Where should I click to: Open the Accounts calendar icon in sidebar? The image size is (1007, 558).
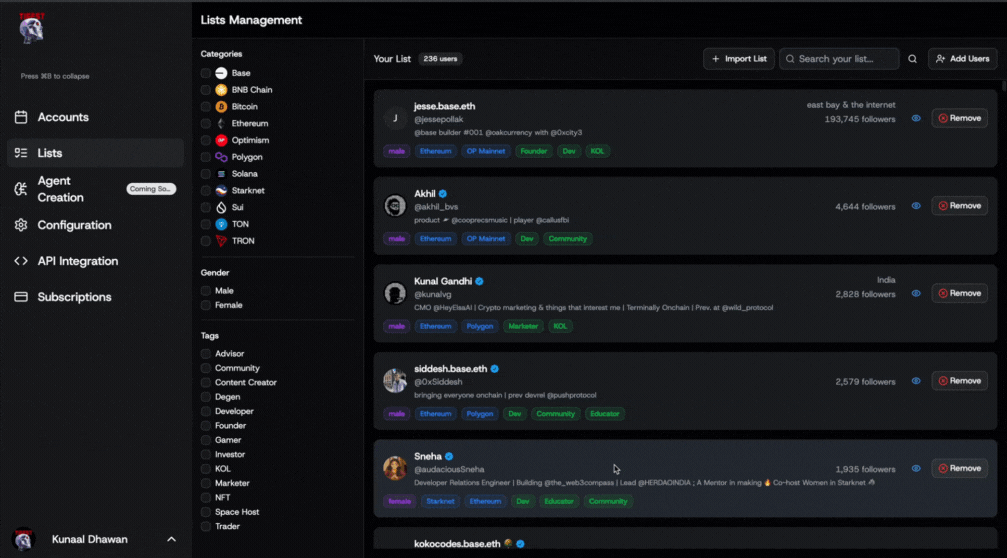(x=21, y=117)
